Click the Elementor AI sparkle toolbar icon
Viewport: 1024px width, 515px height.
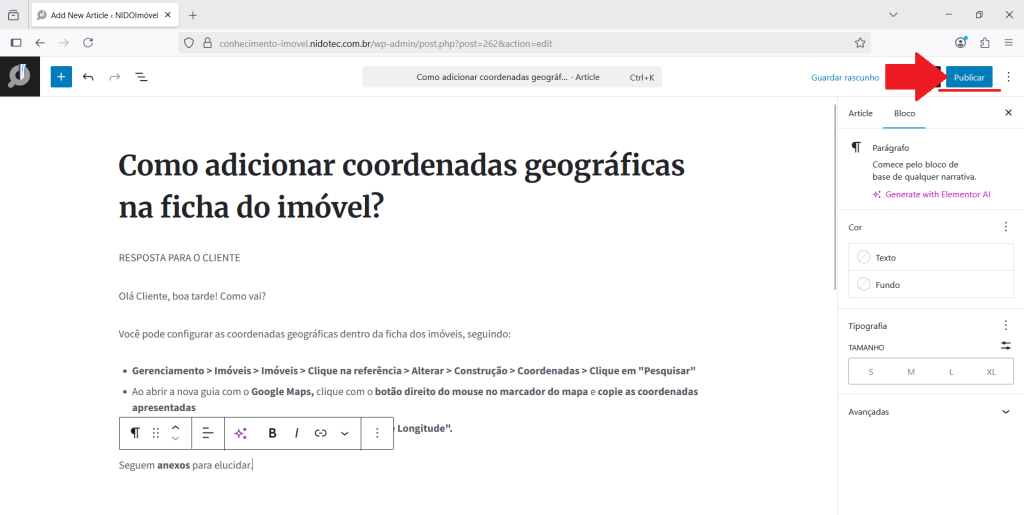point(241,433)
